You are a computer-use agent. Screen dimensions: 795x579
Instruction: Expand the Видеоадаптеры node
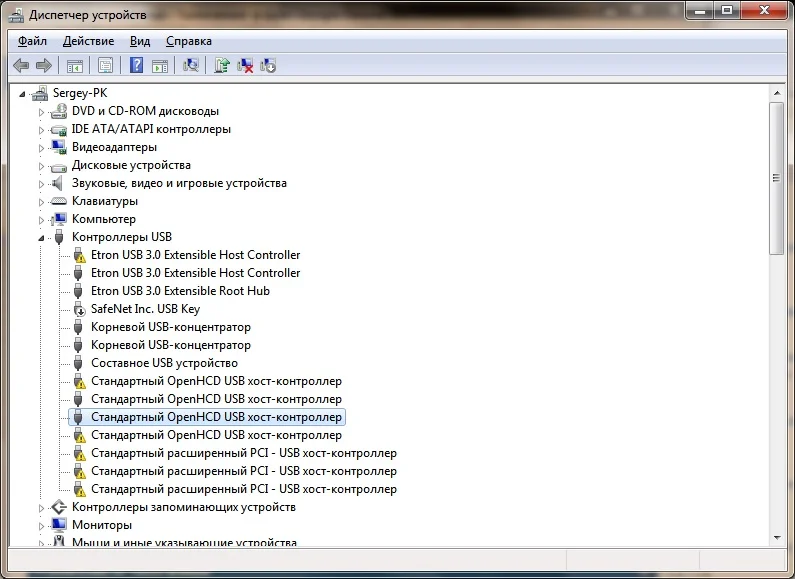[x=41, y=148]
